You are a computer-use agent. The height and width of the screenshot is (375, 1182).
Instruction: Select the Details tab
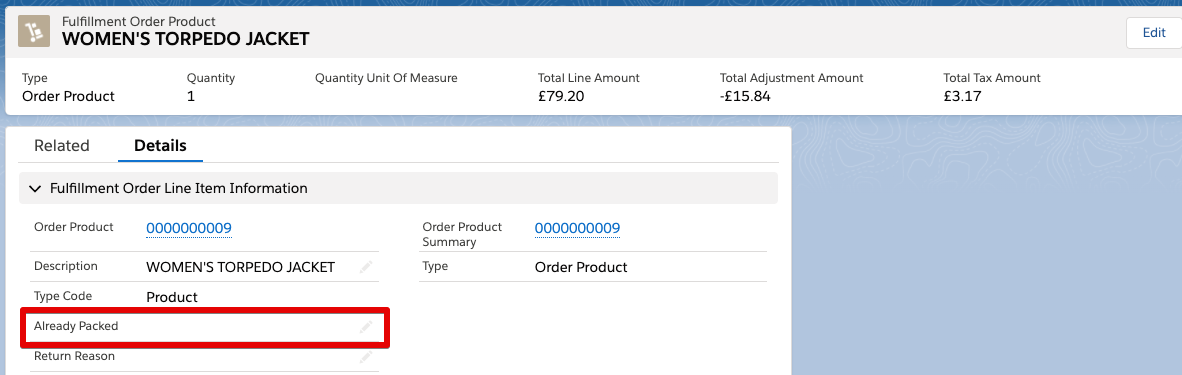161,146
